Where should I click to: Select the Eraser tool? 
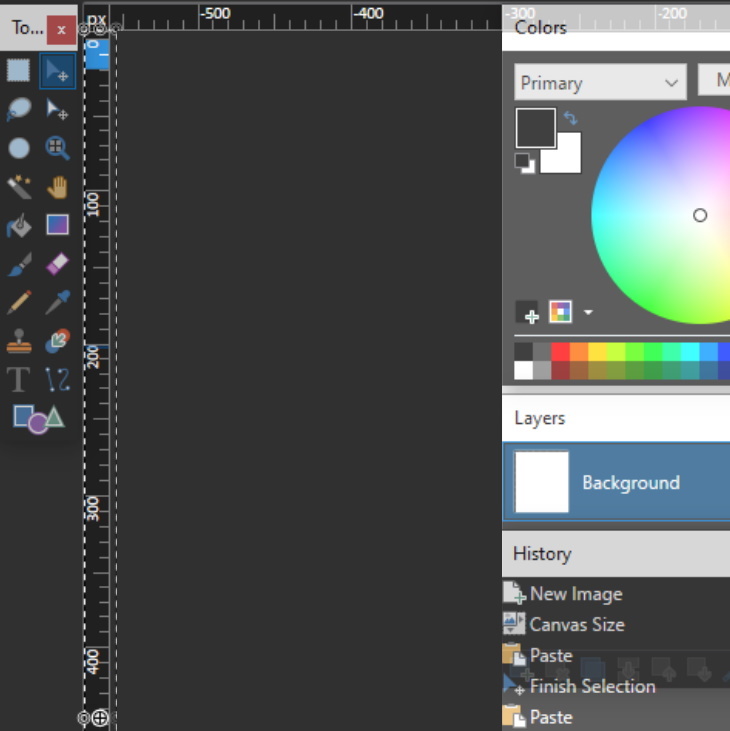[x=57, y=264]
